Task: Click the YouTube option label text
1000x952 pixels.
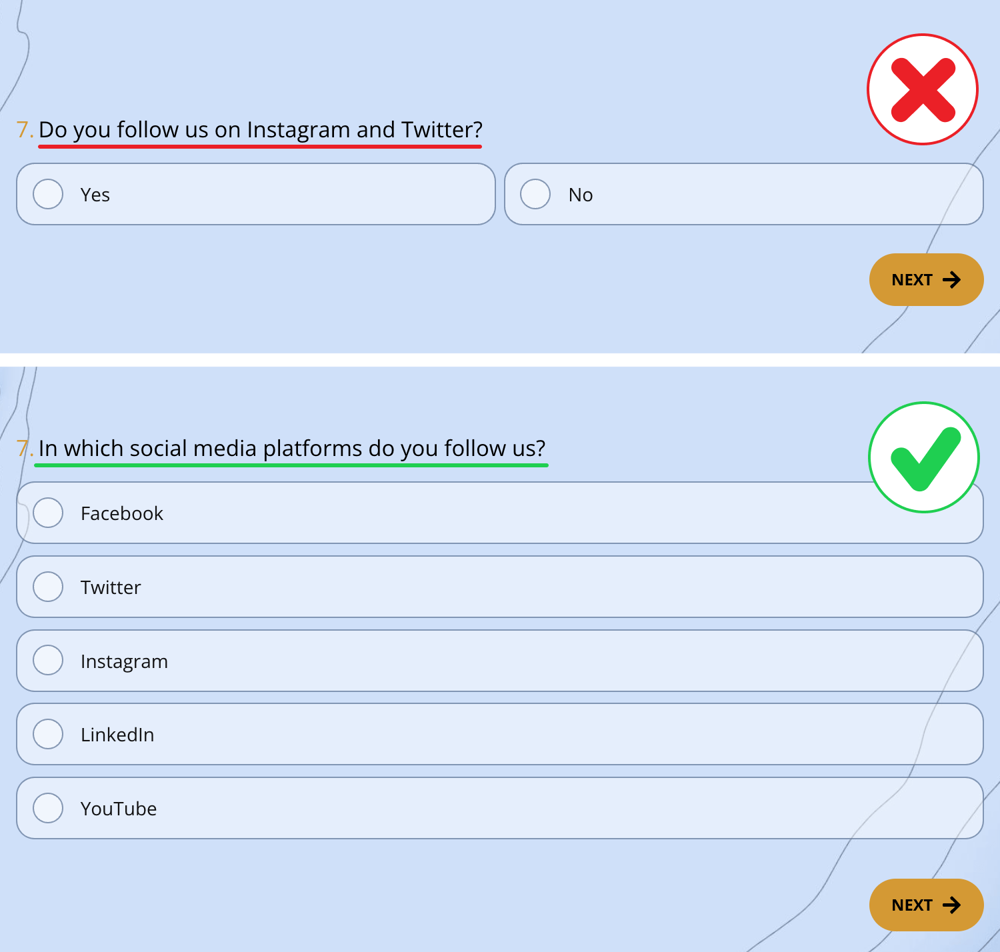Action: point(118,809)
